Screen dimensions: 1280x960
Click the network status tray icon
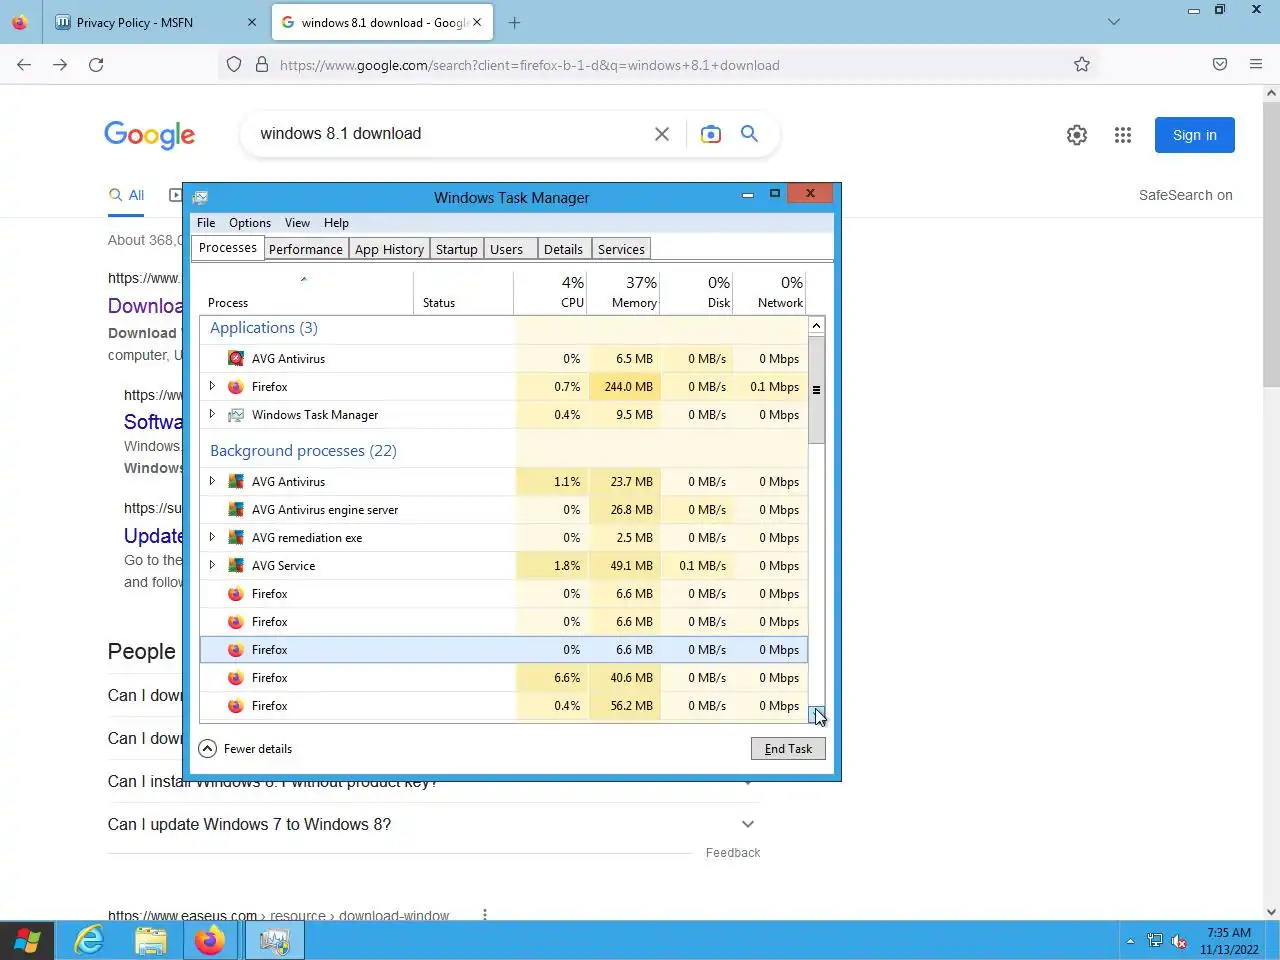1155,941
